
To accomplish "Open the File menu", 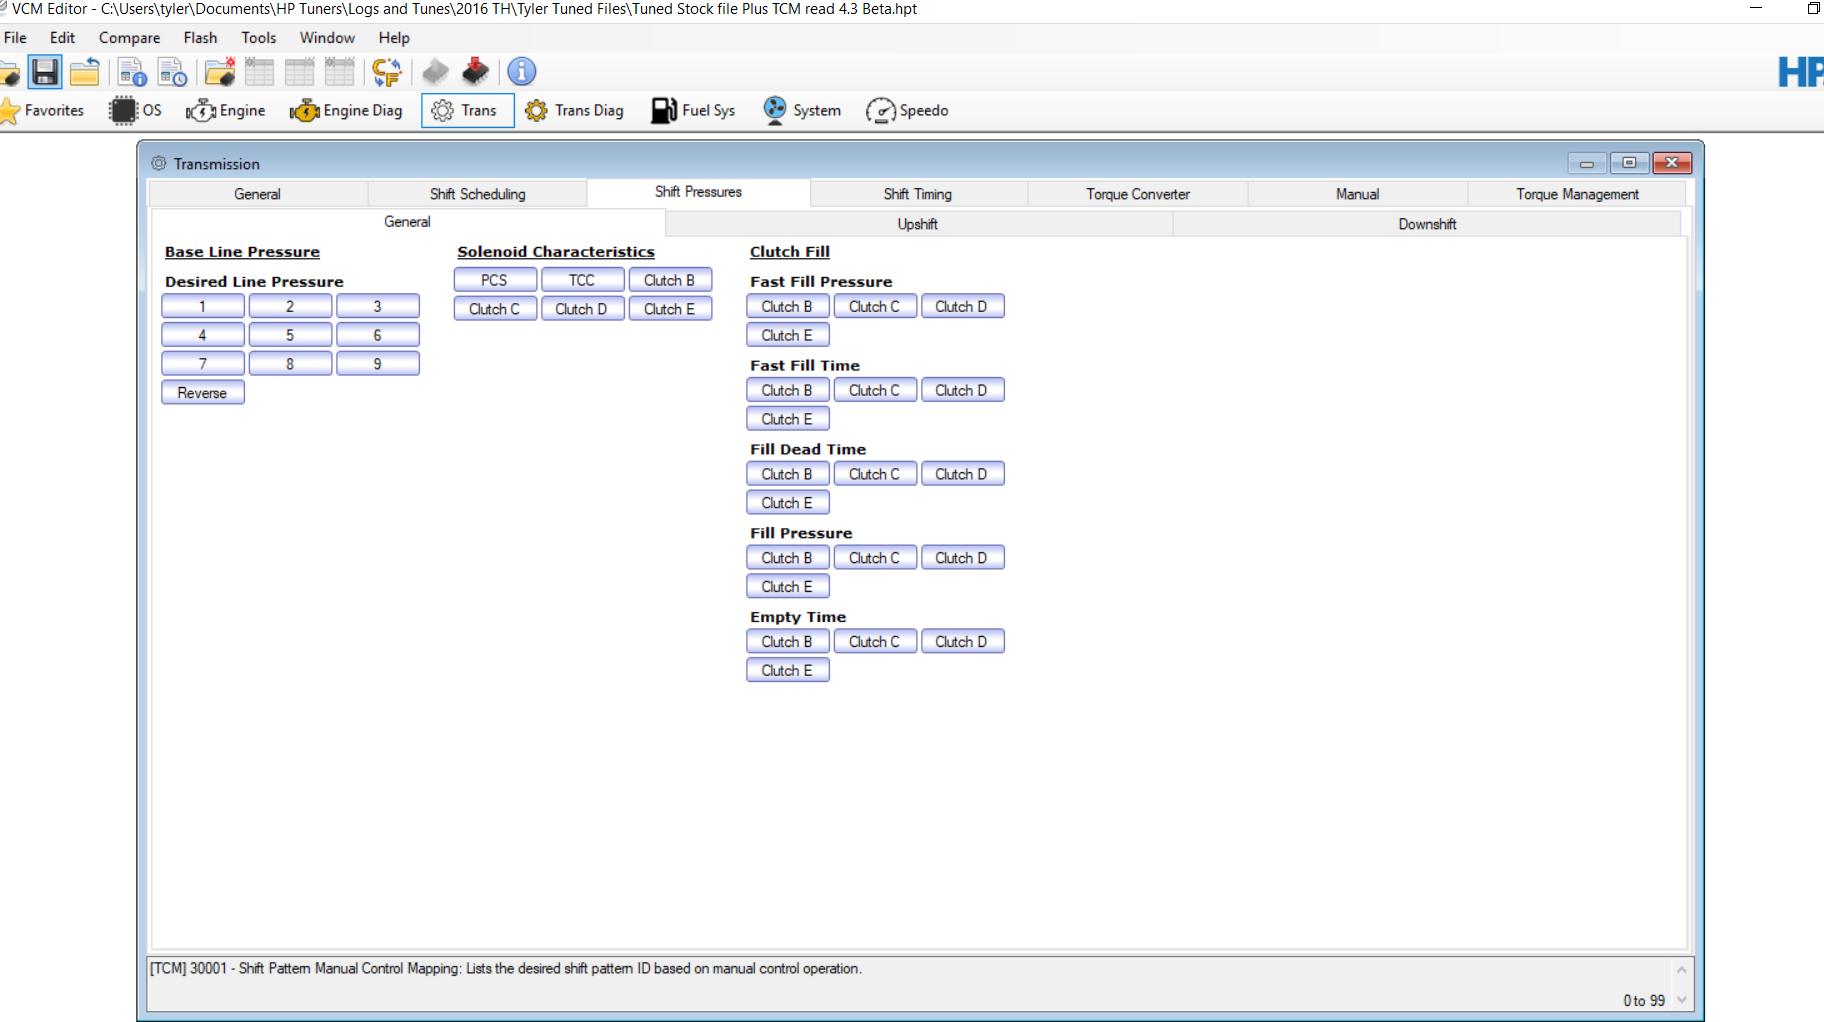I will 15,38.
